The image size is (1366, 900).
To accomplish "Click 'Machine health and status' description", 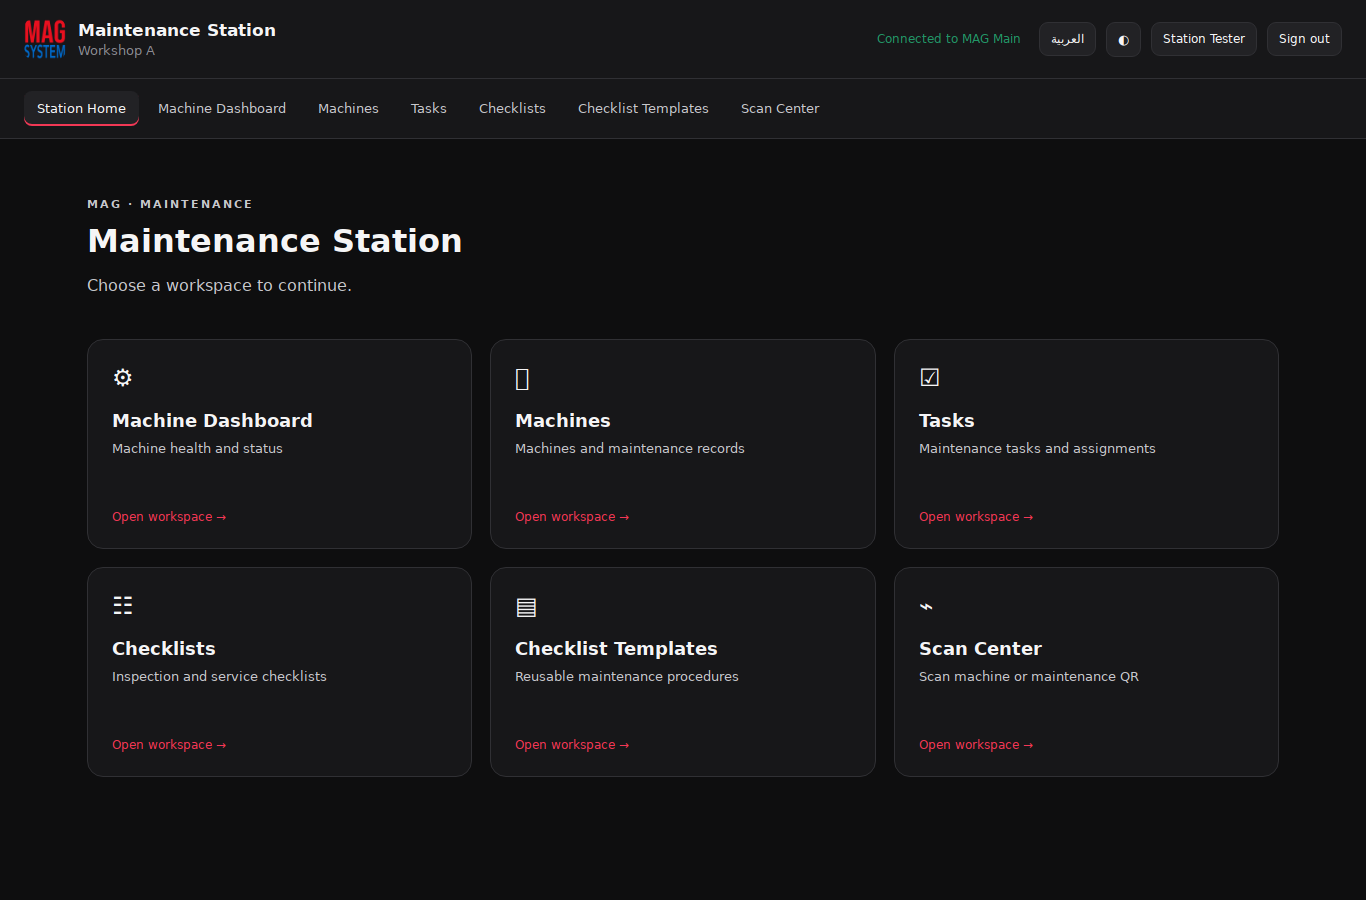I will coord(197,449).
